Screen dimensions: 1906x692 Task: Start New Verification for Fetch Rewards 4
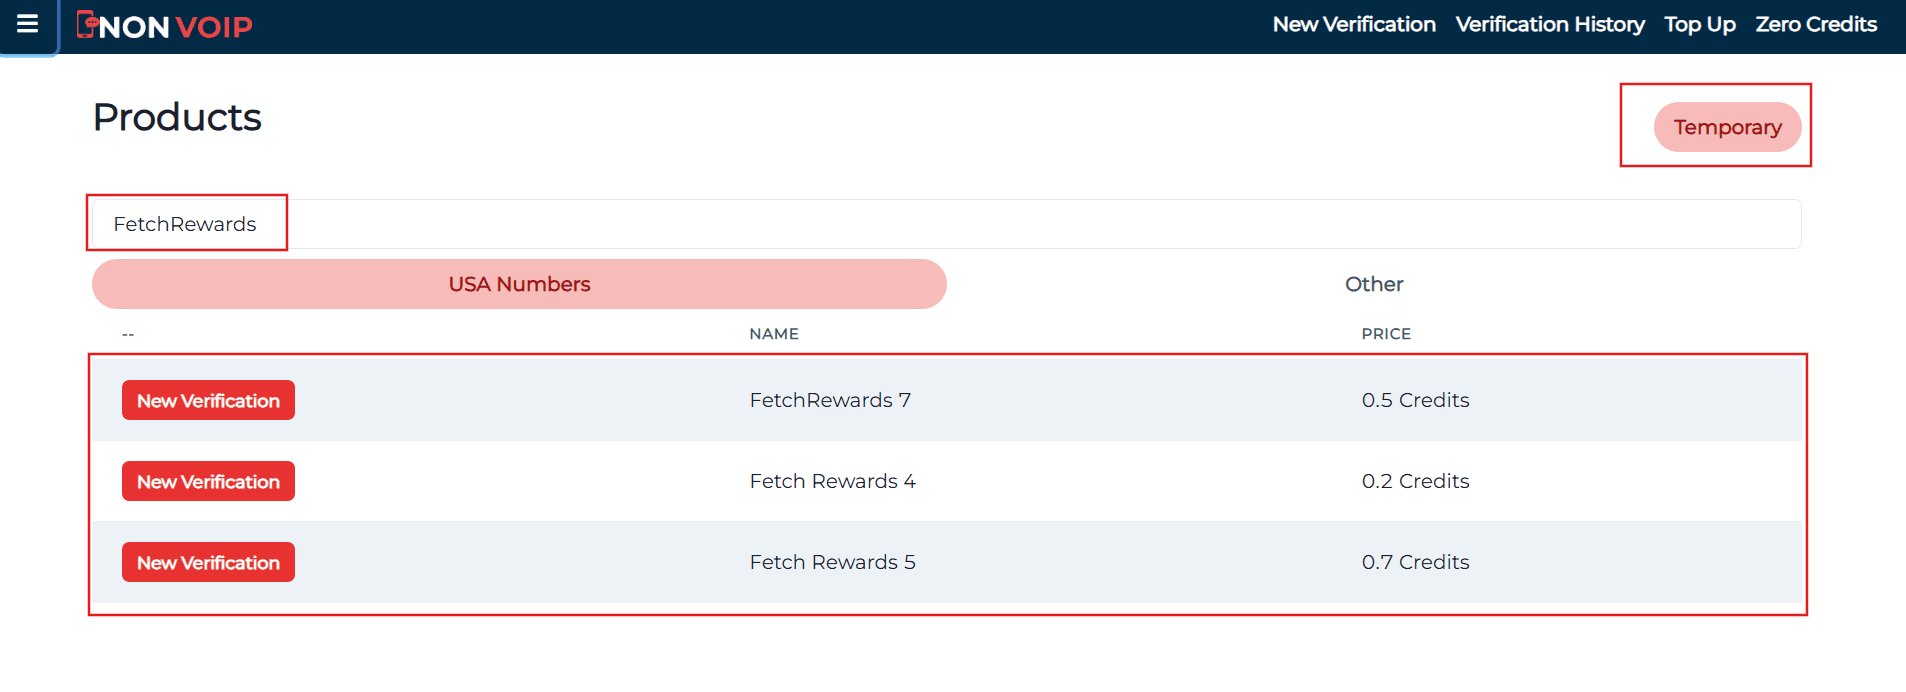(208, 481)
